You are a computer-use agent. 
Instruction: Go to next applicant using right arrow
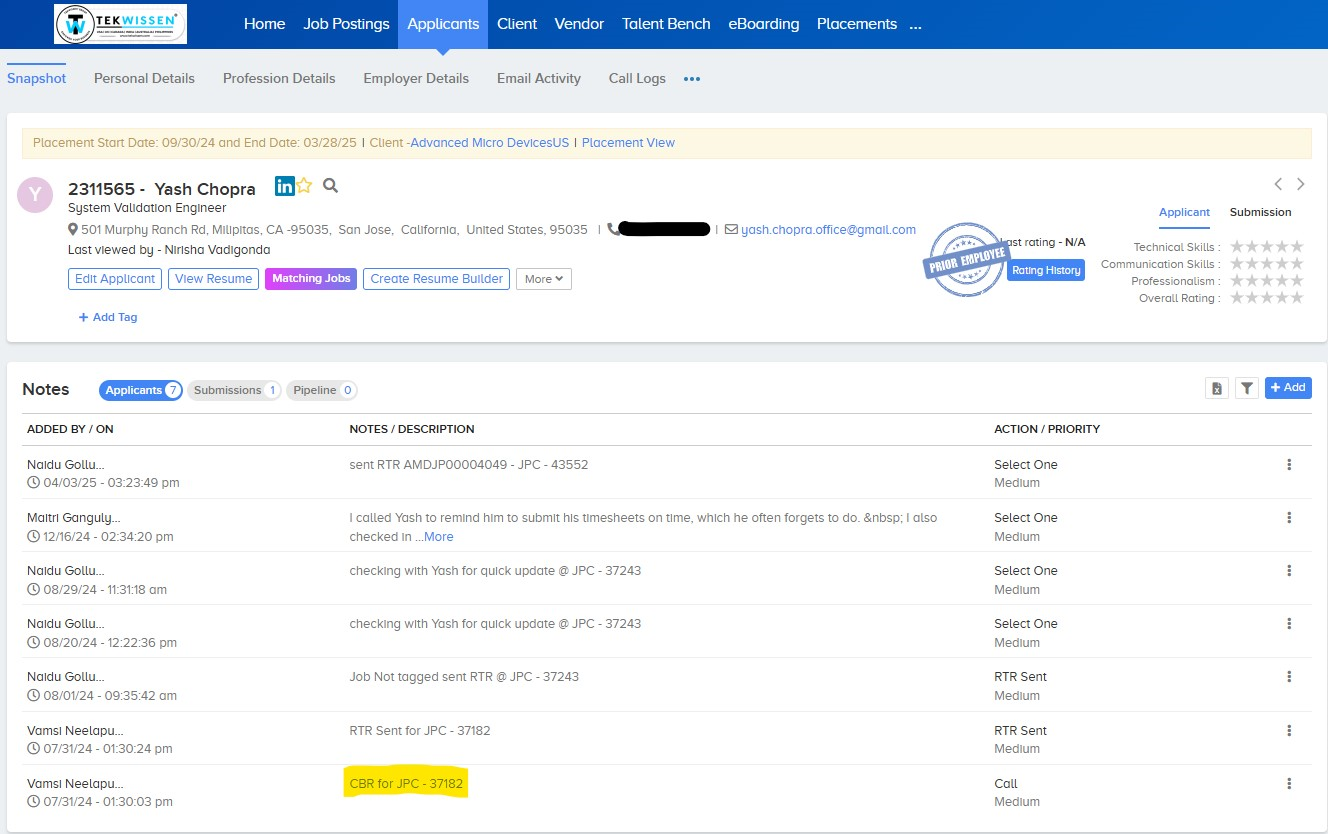pyautogui.click(x=1300, y=184)
